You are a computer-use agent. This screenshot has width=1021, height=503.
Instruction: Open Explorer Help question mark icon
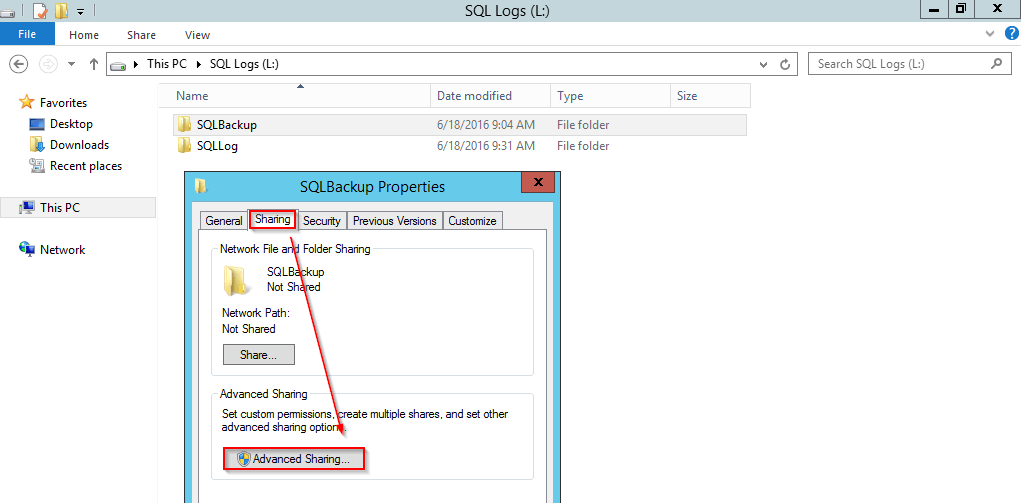1011,33
